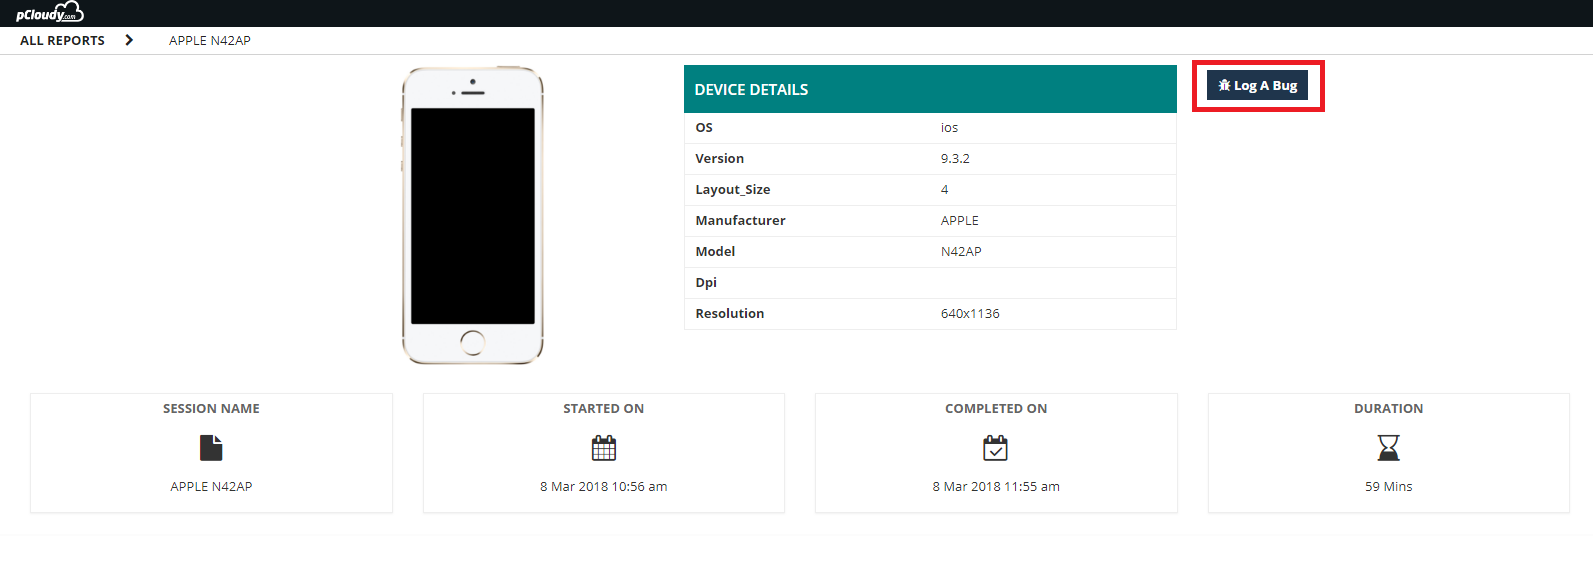This screenshot has height=583, width=1593.
Task: Click the Log A Bug button
Action: [x=1257, y=86]
